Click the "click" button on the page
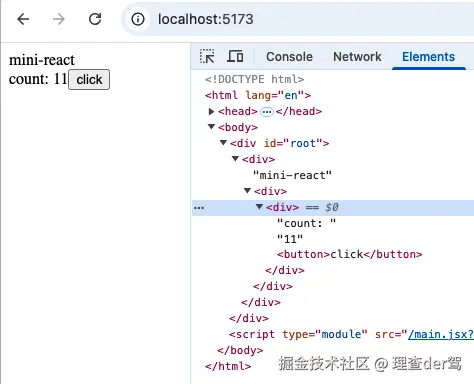This screenshot has width=474, height=384. click(x=89, y=80)
